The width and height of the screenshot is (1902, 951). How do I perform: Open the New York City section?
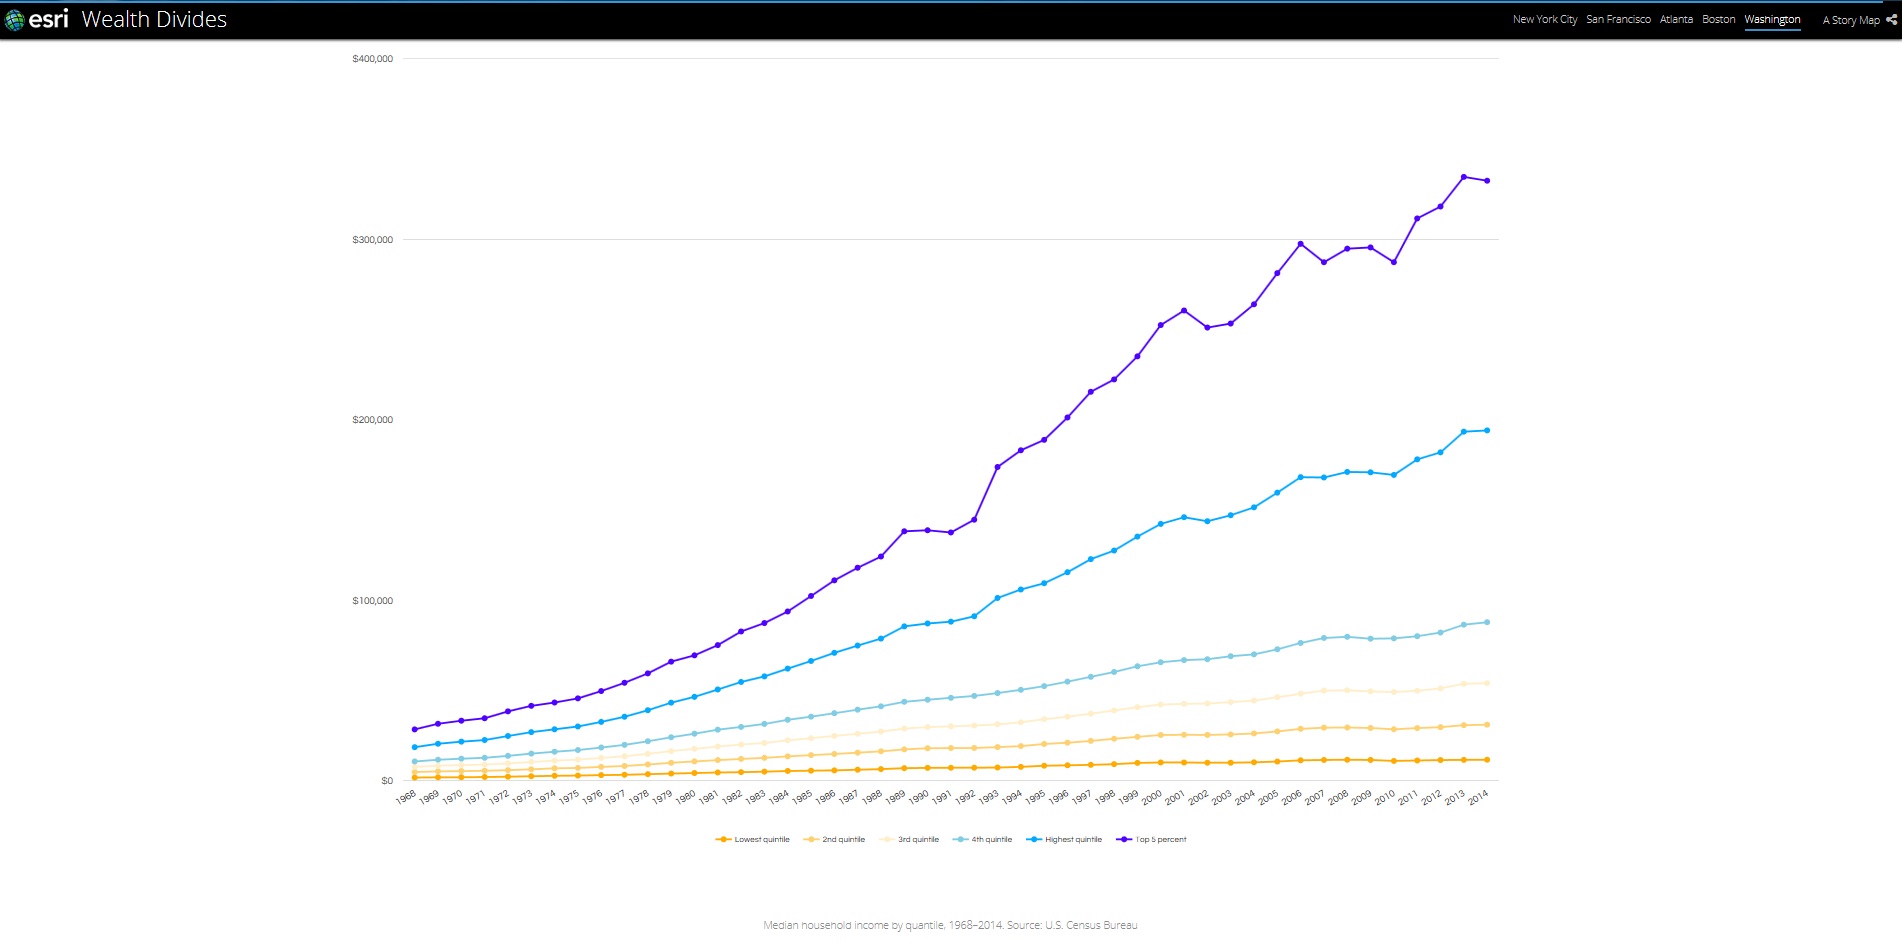(1544, 20)
